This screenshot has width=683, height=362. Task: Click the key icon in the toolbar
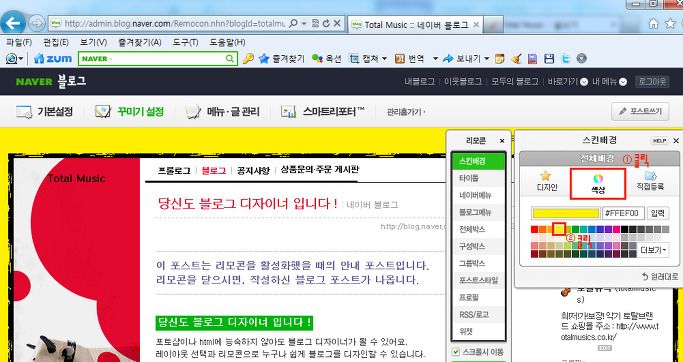point(248,58)
